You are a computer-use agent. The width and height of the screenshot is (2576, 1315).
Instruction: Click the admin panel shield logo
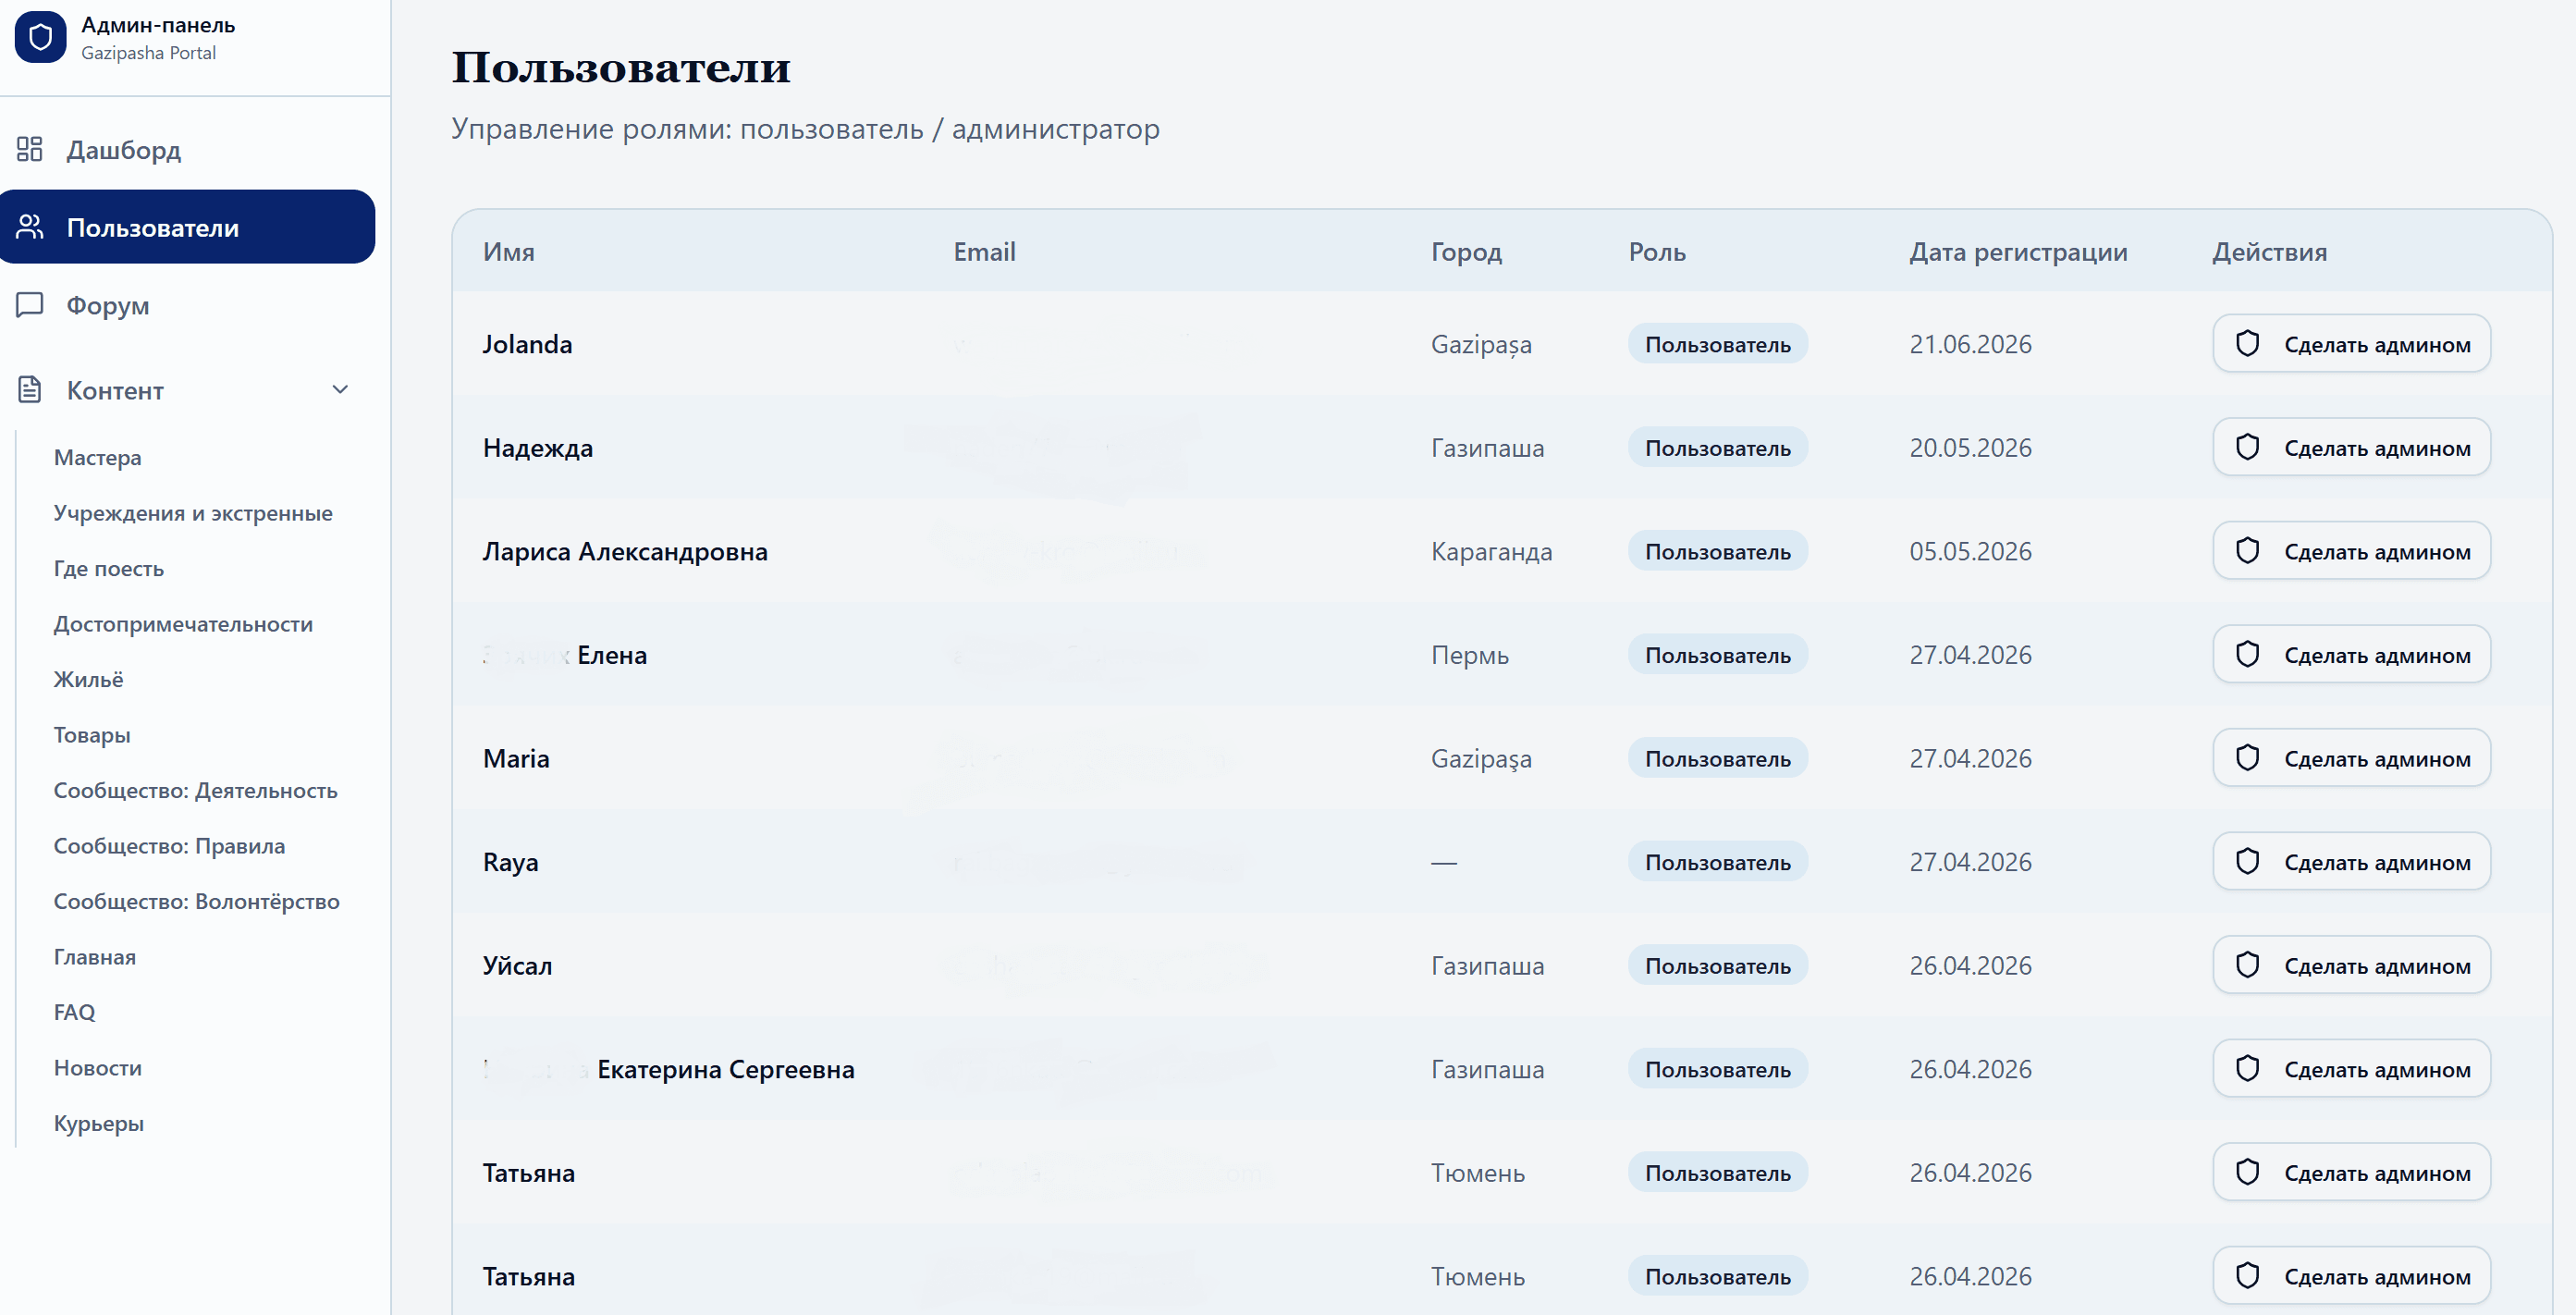pos(40,37)
